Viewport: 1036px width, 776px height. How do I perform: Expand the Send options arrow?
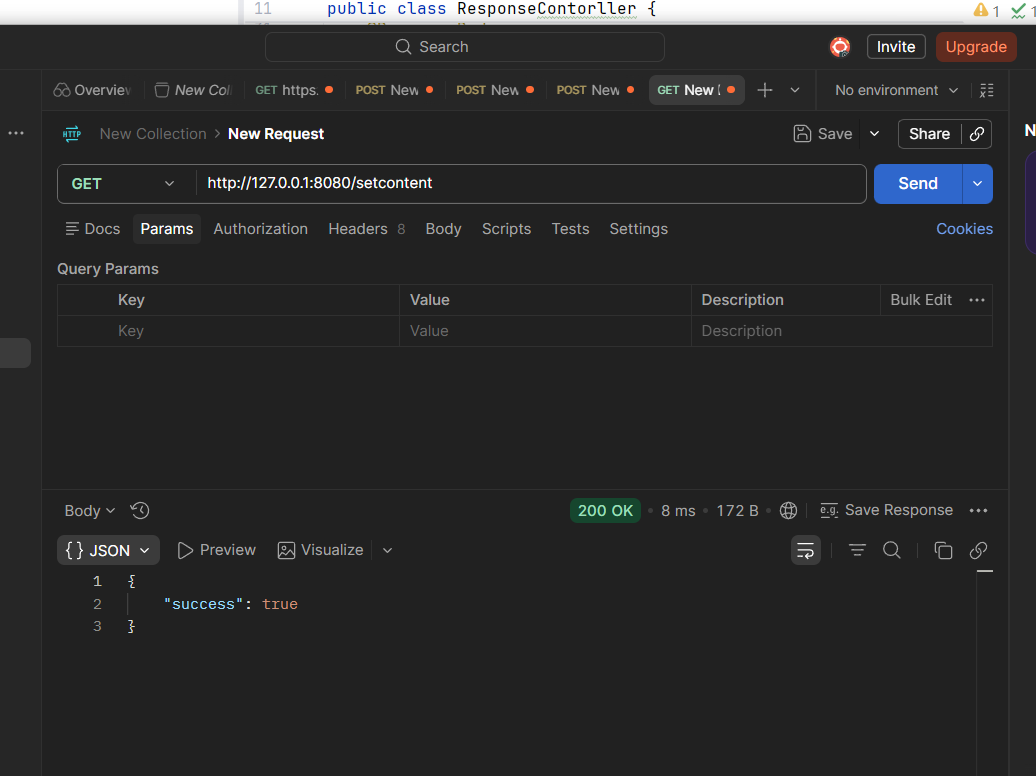coord(977,184)
